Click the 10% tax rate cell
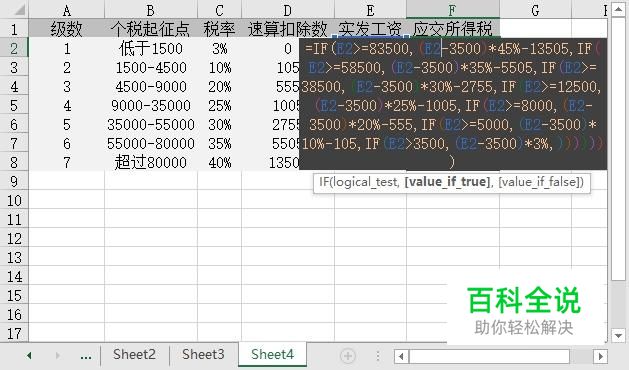Screen dimensions: 629x370 (x=219, y=67)
